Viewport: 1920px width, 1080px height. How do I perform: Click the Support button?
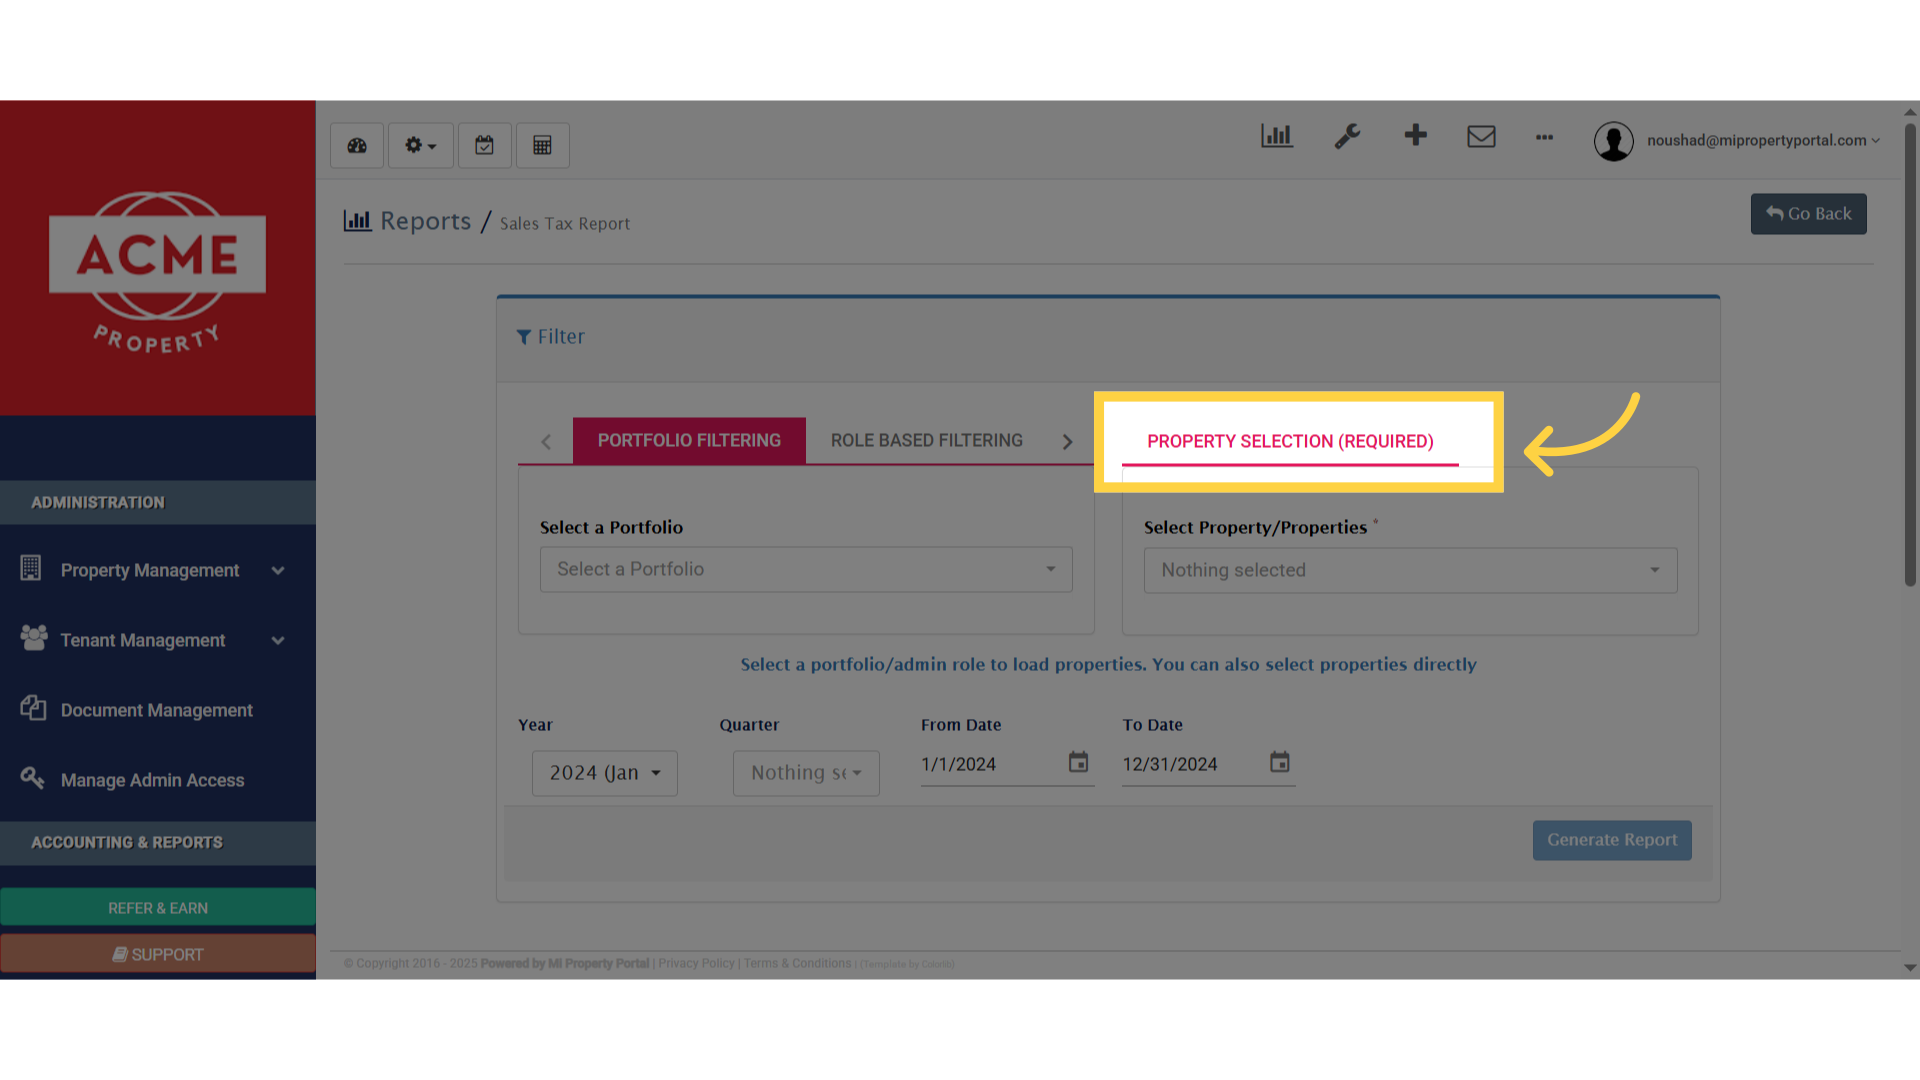[158, 955]
